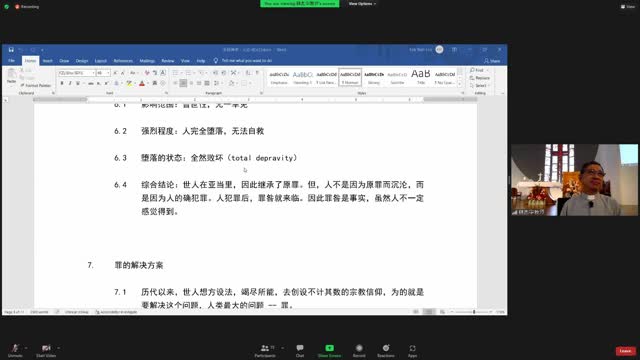The image size is (640, 360).
Task: Apply the Title style
Action: click(421, 78)
